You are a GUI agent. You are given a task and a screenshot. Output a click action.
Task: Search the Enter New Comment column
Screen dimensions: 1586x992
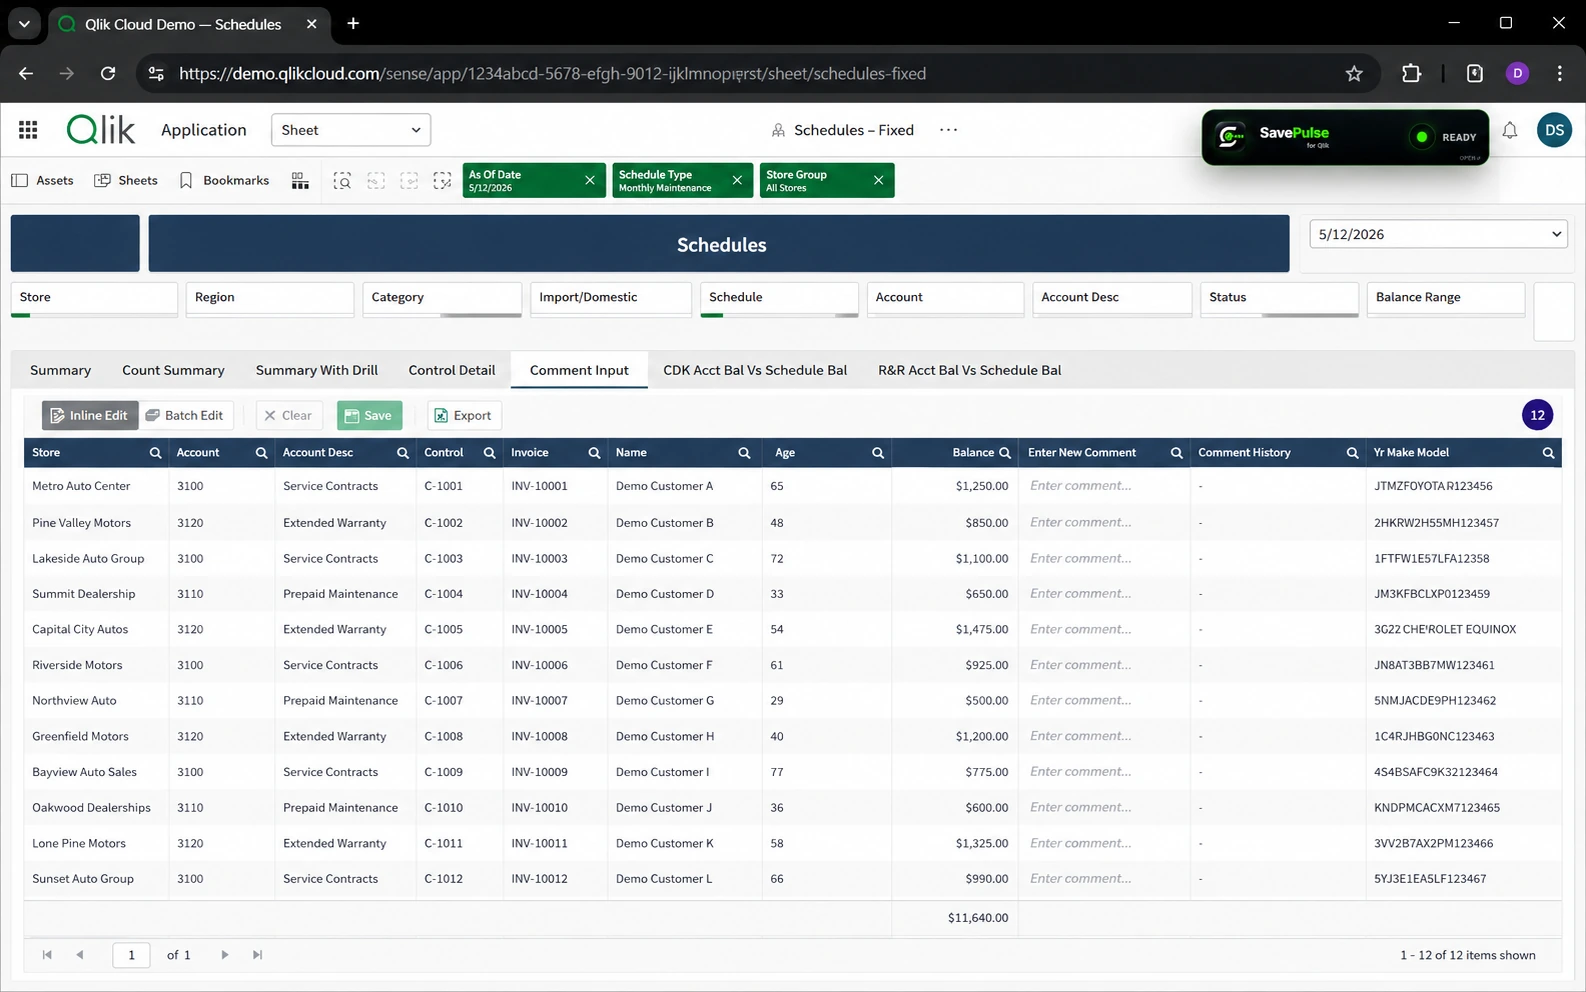click(1176, 453)
